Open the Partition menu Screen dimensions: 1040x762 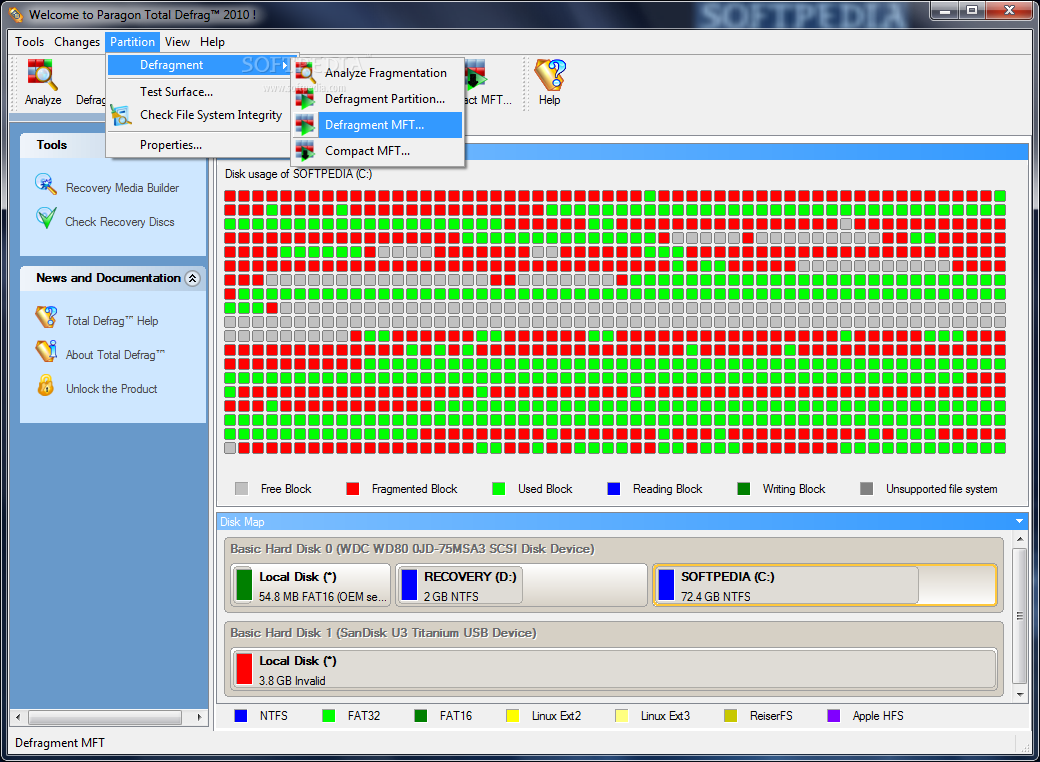(x=132, y=42)
